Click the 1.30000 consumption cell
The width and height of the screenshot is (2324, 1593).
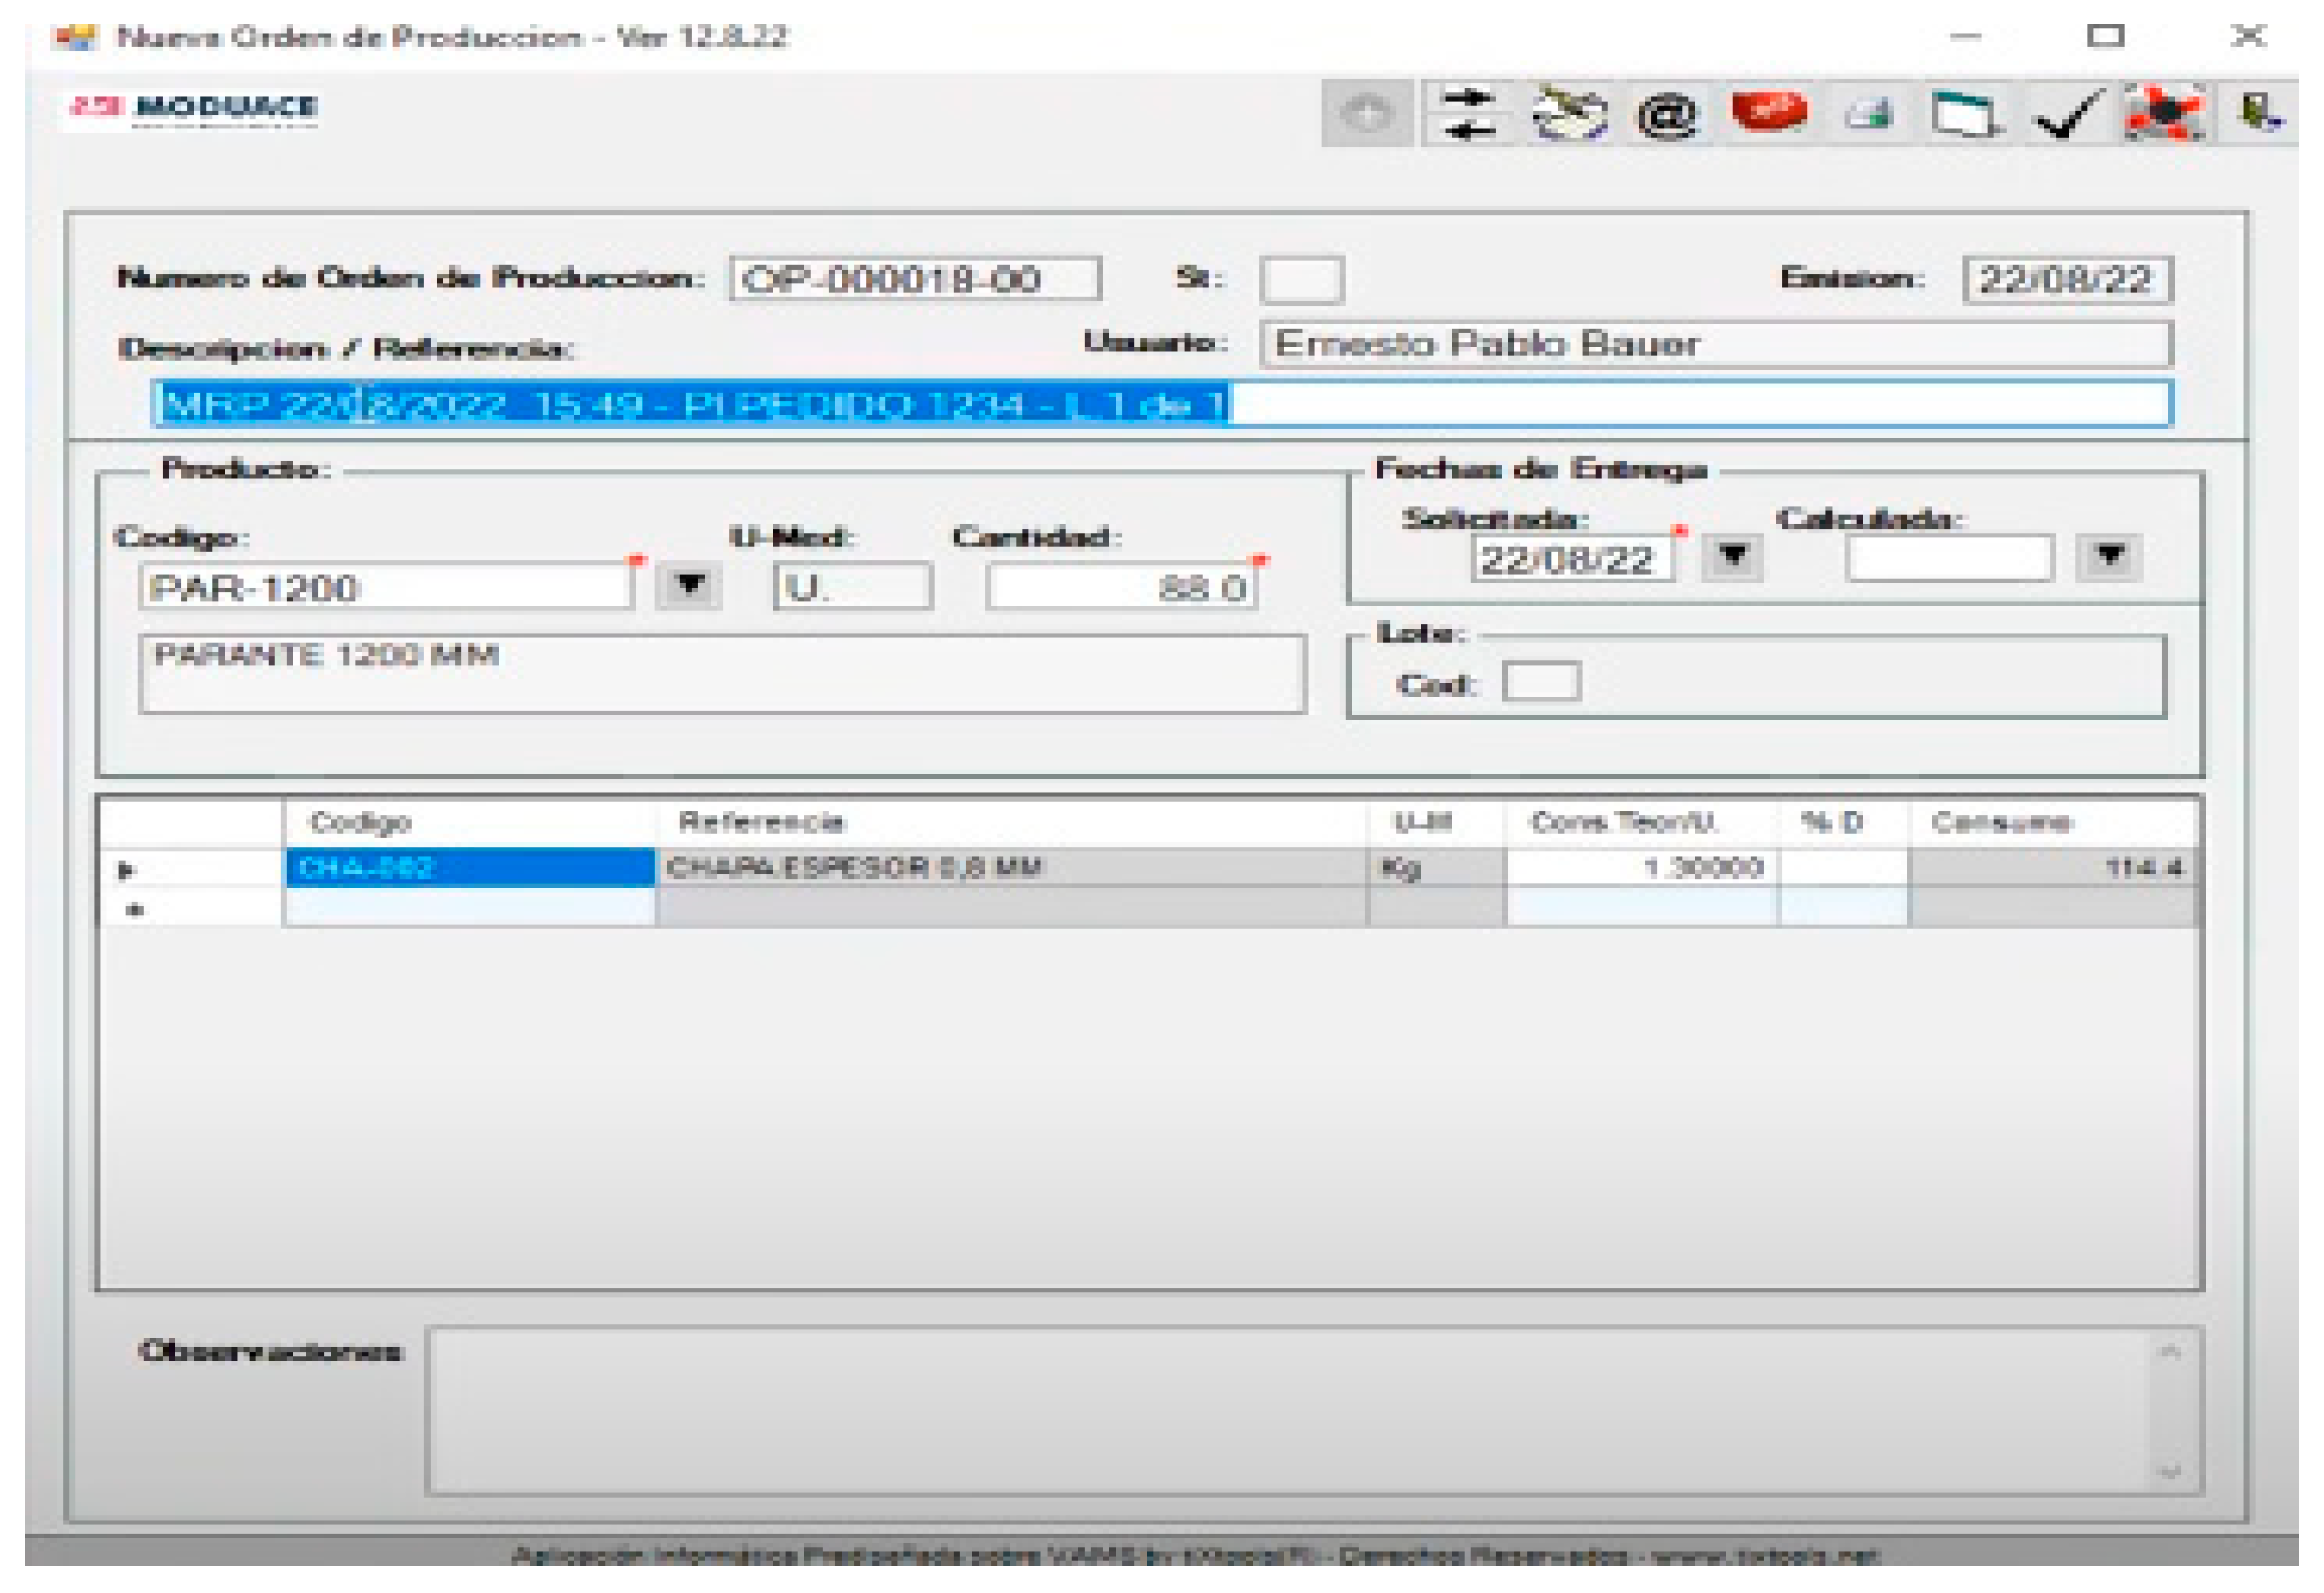(1642, 867)
